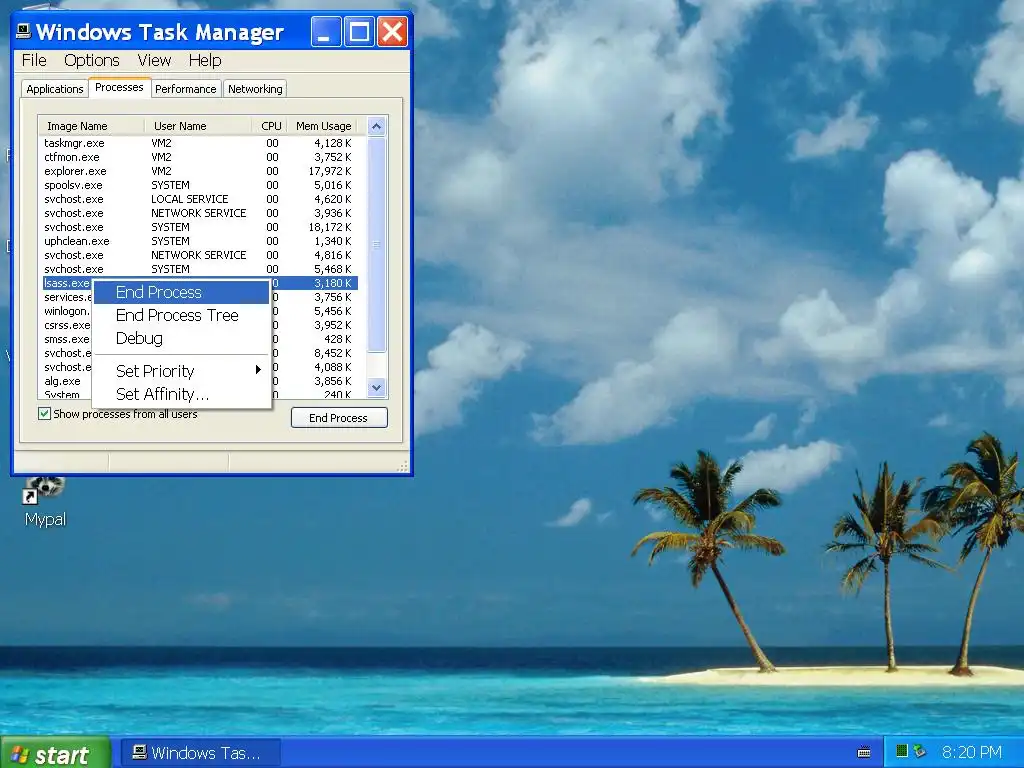Maximize the Windows Task Manager window

coord(359,31)
